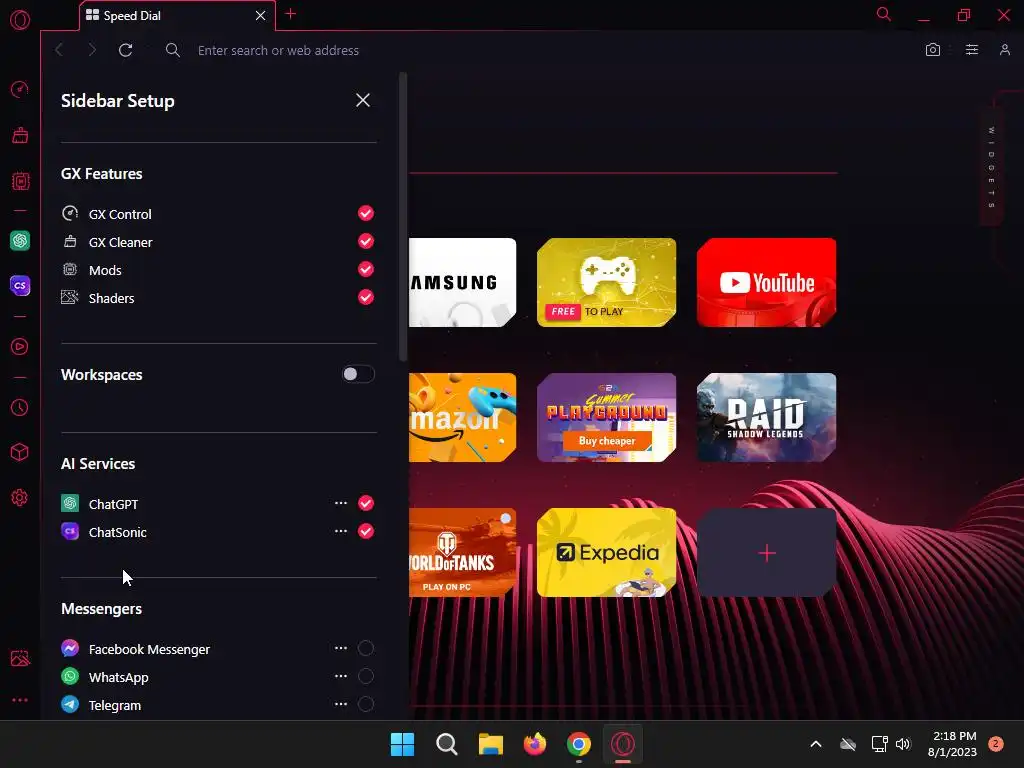Screen dimensions: 1024x768
Task: Launch Chrome from the taskbar
Action: [579, 744]
